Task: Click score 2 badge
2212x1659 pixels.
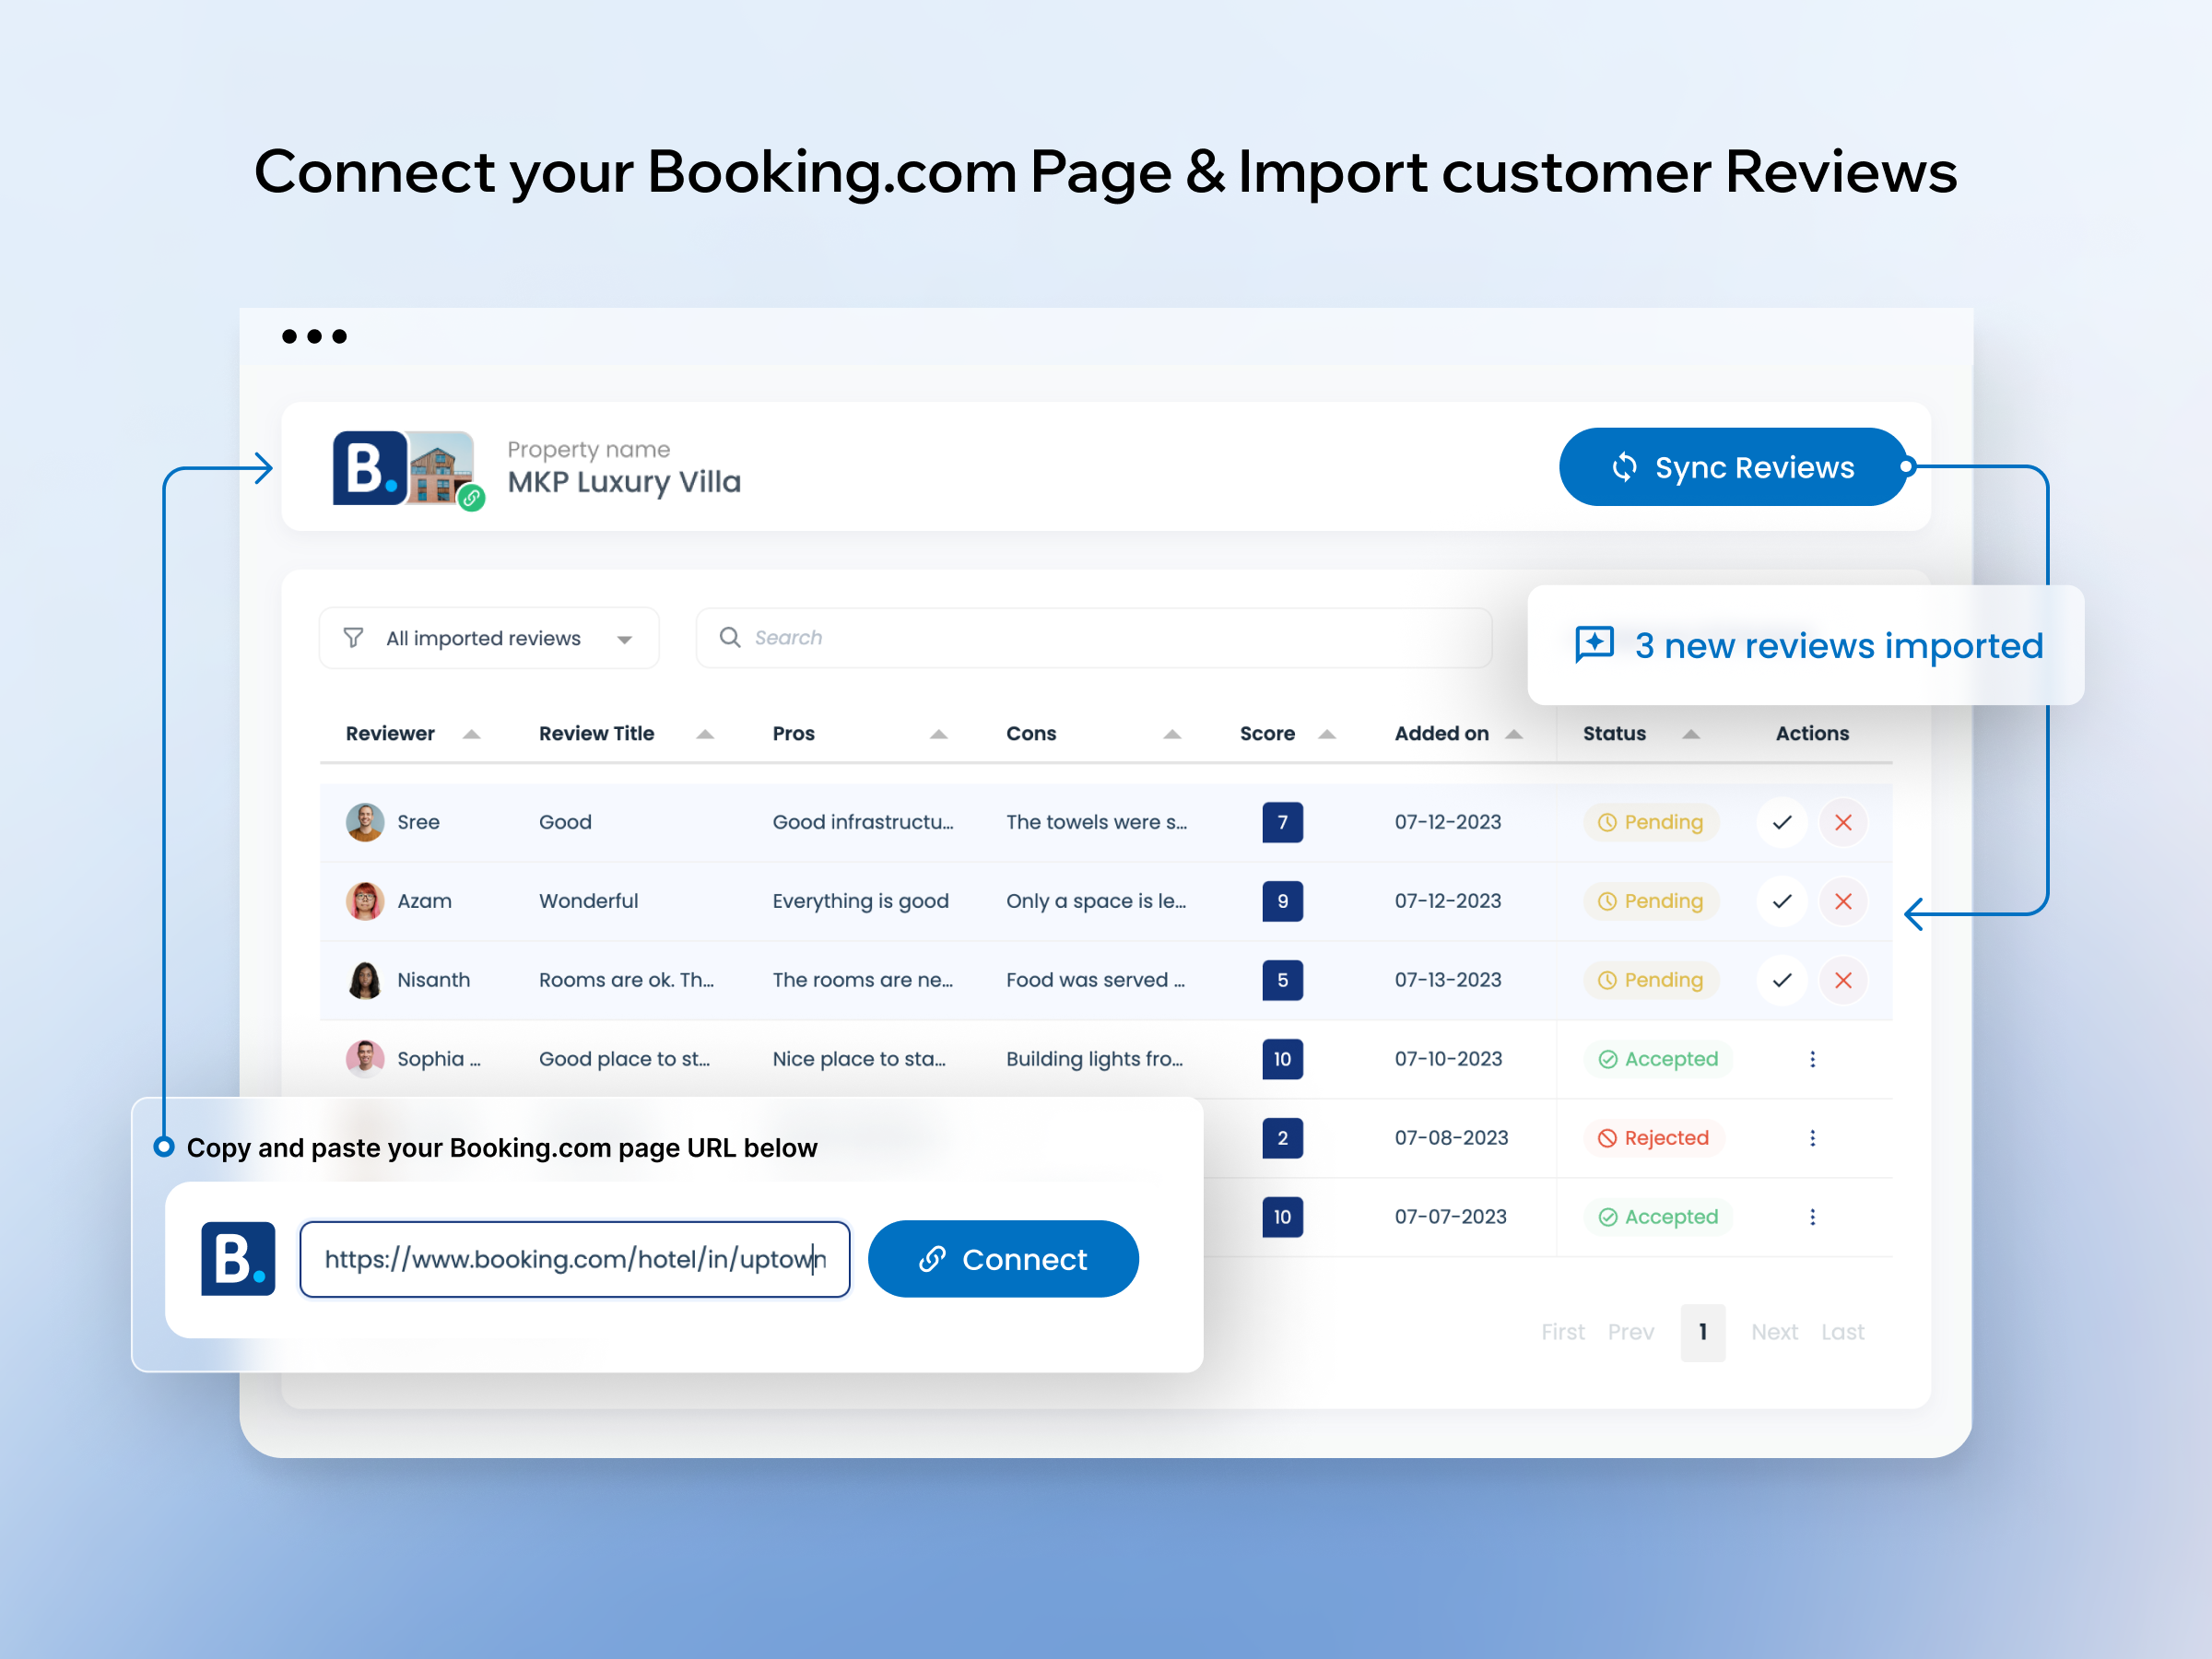Action: pos(1282,1138)
